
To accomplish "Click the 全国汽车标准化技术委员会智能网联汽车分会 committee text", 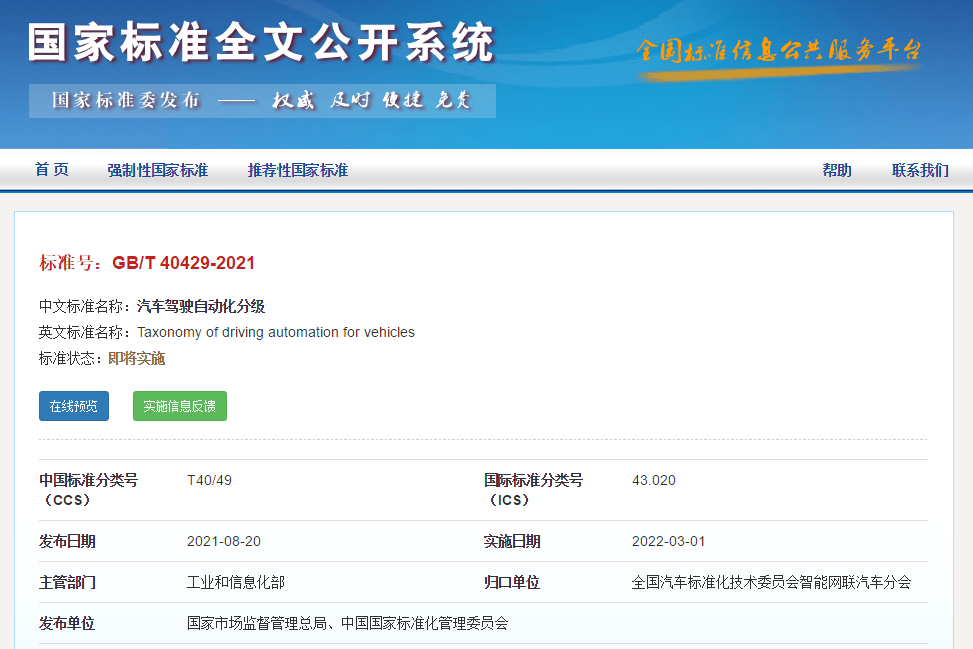I will coord(771,582).
